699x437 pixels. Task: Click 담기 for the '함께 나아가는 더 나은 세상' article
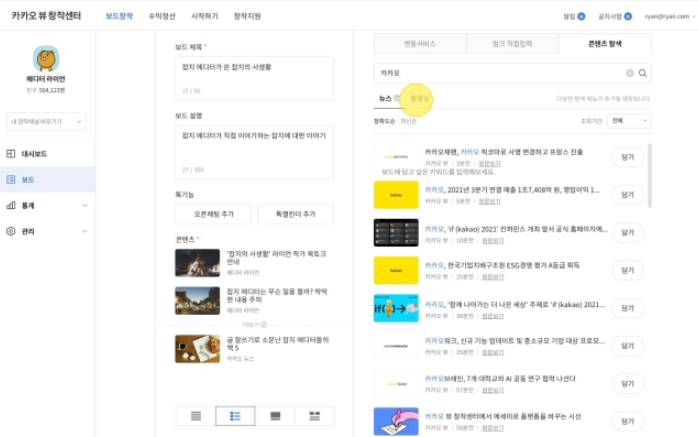[x=628, y=308]
